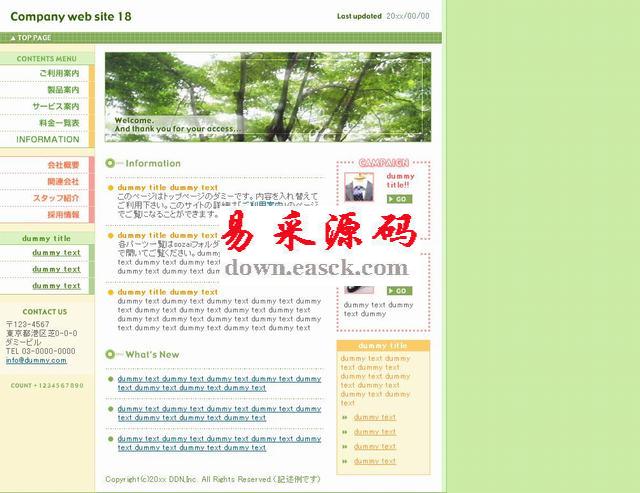This screenshot has height=493, width=640.
Task: Click the CONTACT US heading
Action: point(45,312)
